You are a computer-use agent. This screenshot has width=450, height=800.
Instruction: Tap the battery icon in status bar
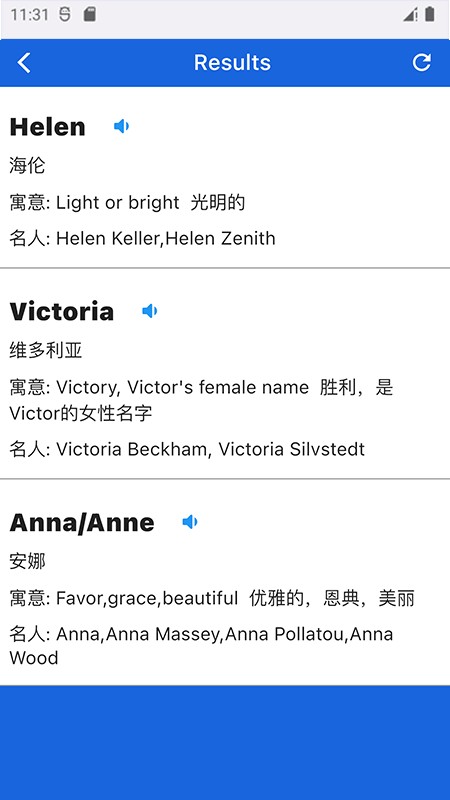(430, 14)
